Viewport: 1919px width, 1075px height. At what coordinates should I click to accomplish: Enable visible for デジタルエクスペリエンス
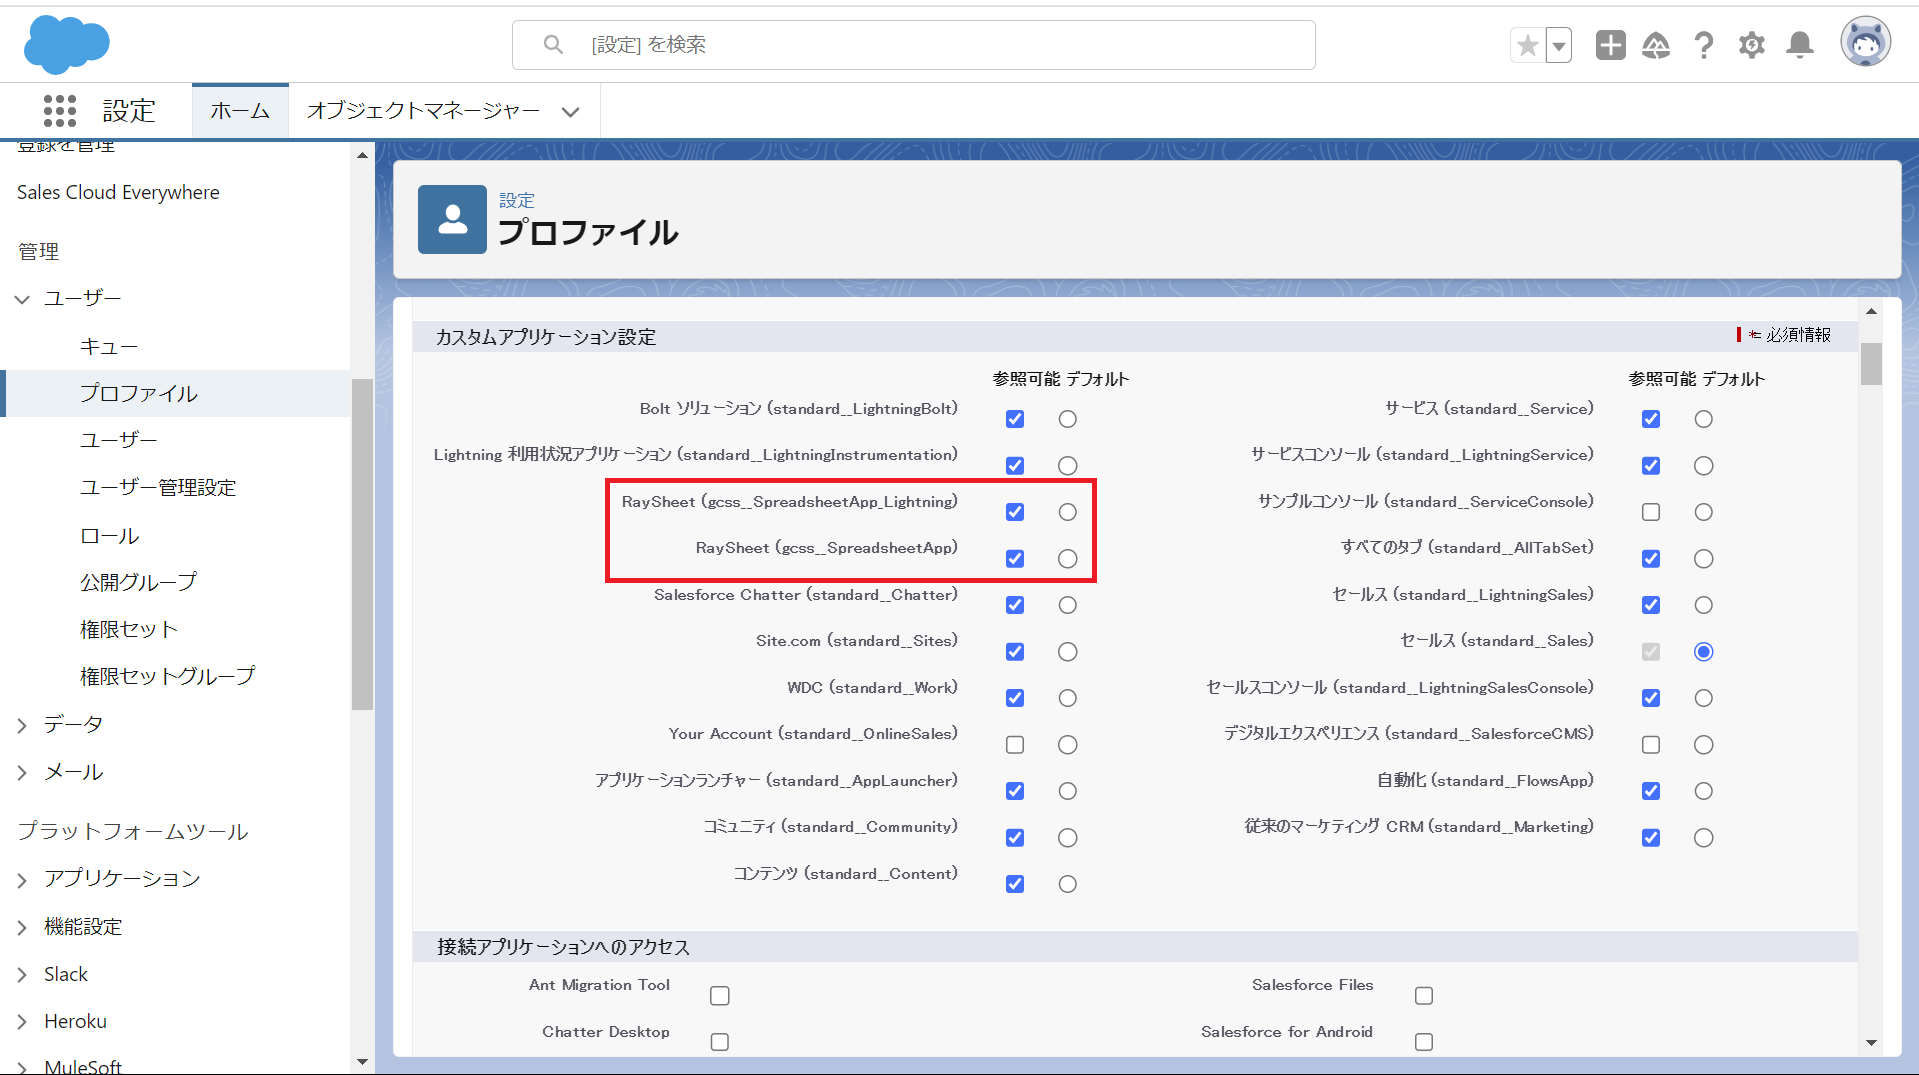(x=1651, y=745)
